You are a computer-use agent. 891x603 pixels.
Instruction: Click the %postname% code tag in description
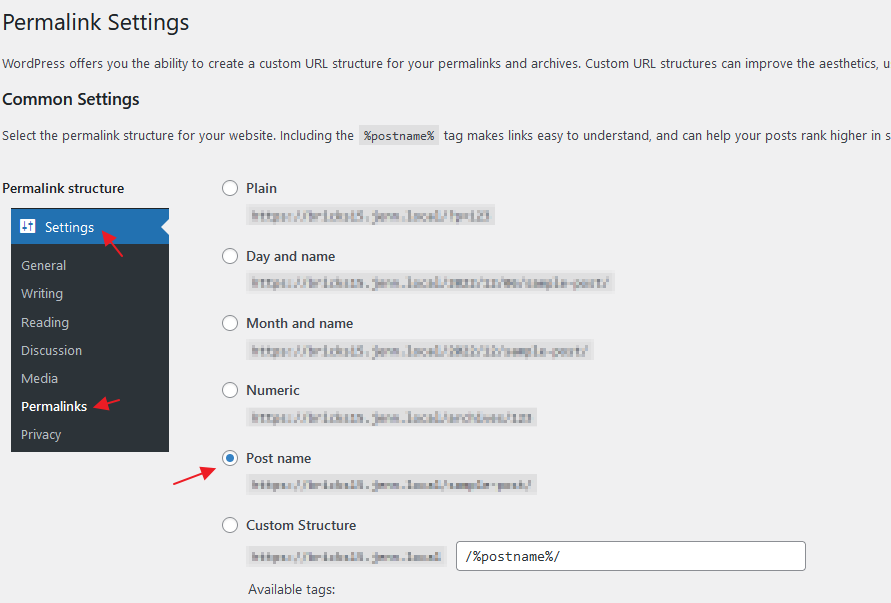pos(399,136)
